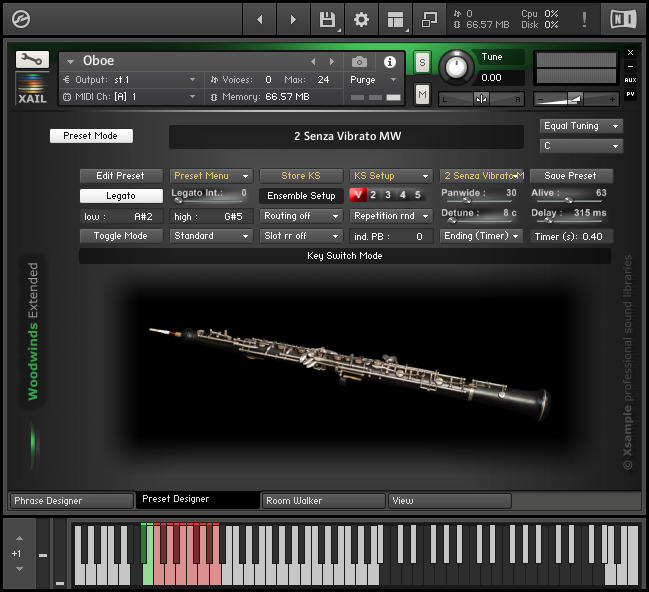649x592 pixels.
Task: Switch to the Phrase Designer tab
Action: point(70,500)
